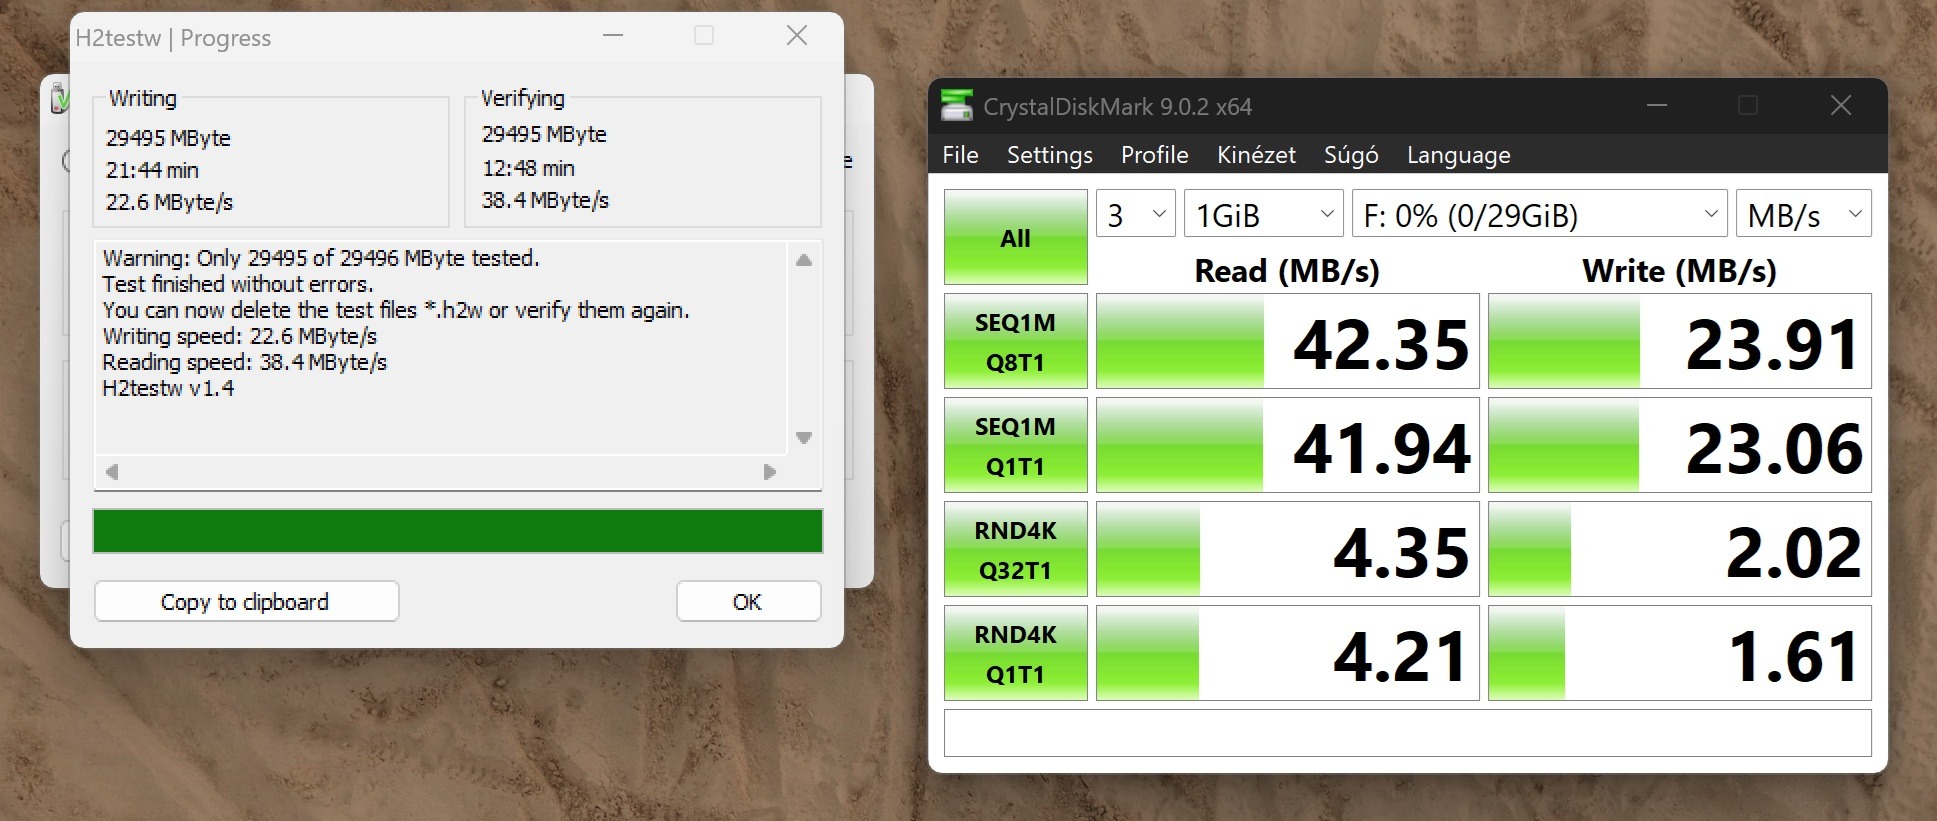Click the 12:48 min verifying time

tap(528, 168)
